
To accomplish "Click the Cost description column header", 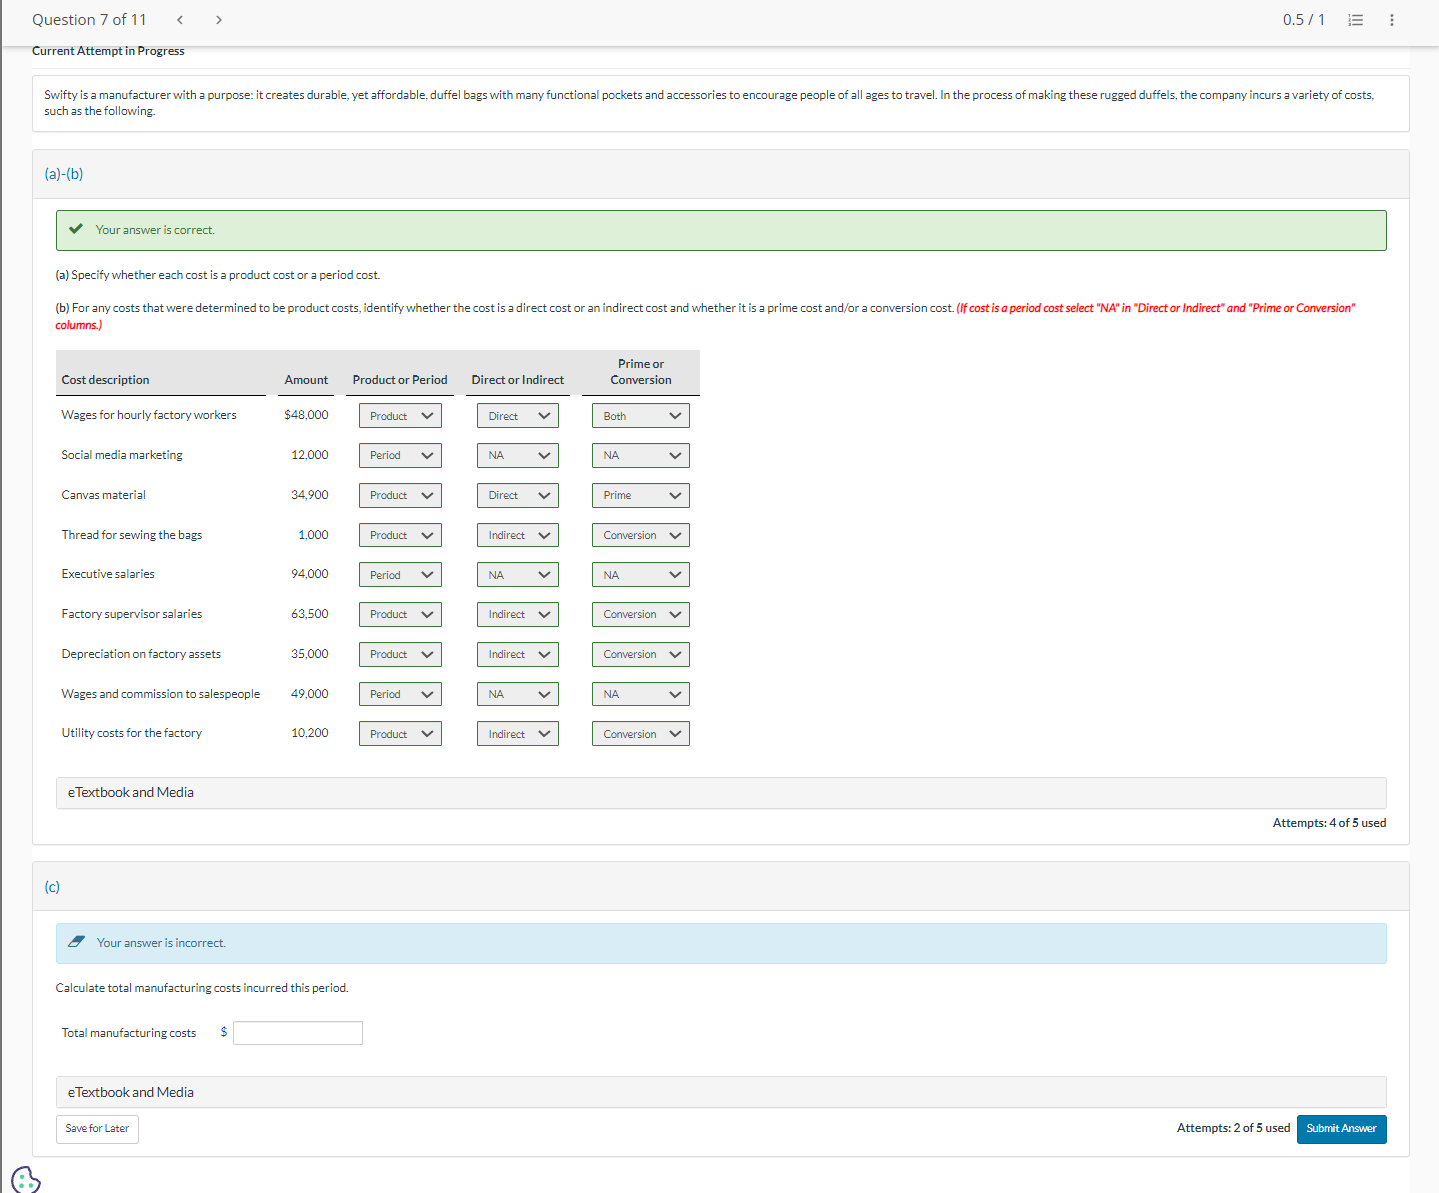I will 105,380.
